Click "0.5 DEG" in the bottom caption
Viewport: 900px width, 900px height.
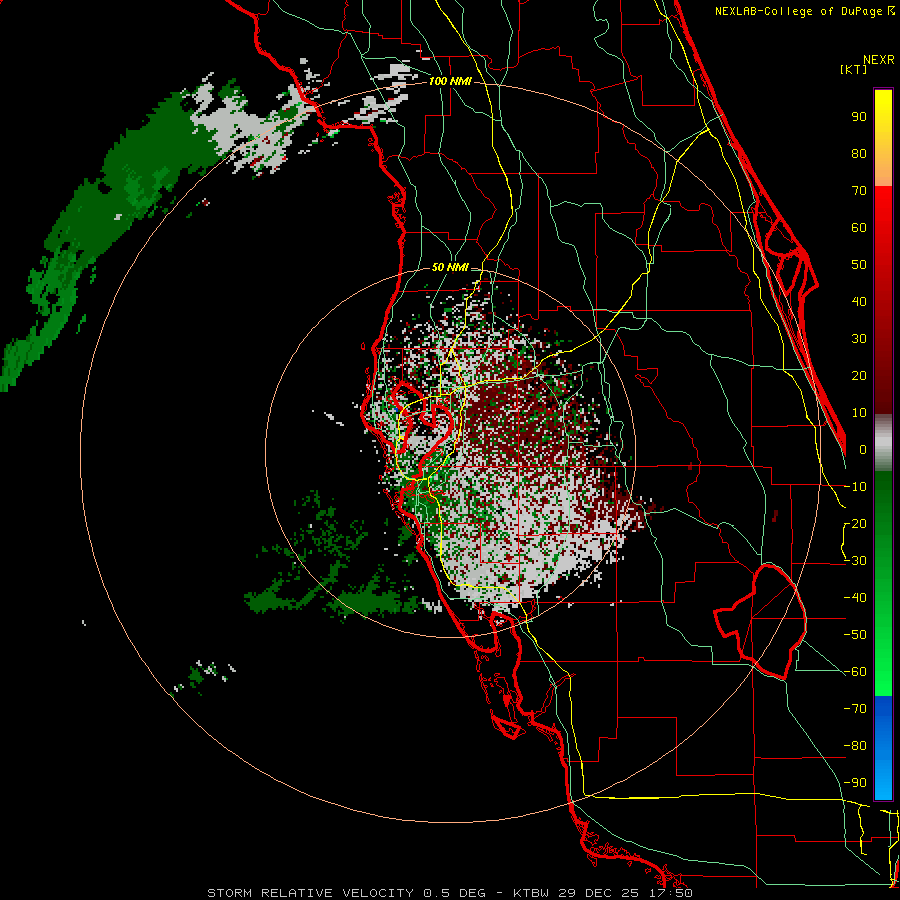(454, 893)
